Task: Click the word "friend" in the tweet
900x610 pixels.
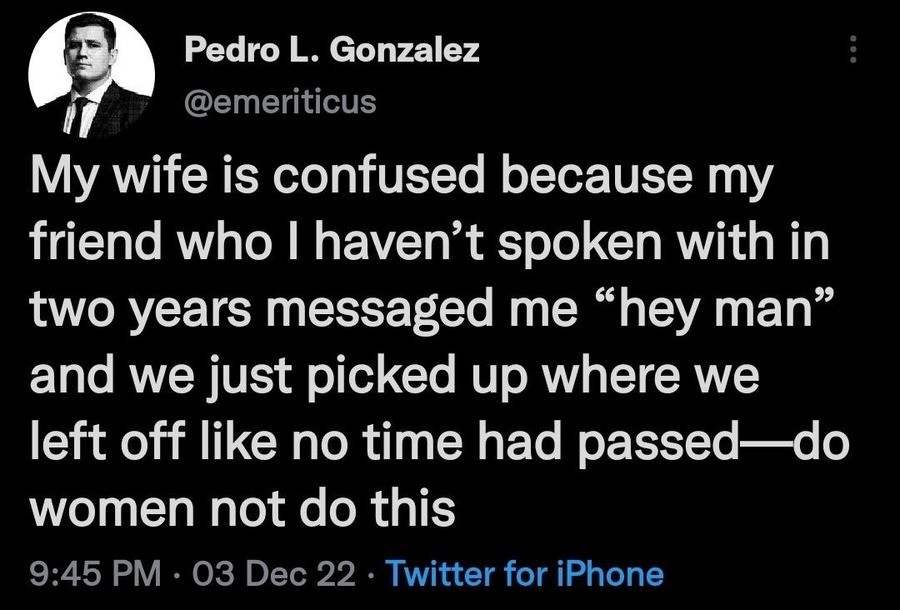Action: pos(95,243)
